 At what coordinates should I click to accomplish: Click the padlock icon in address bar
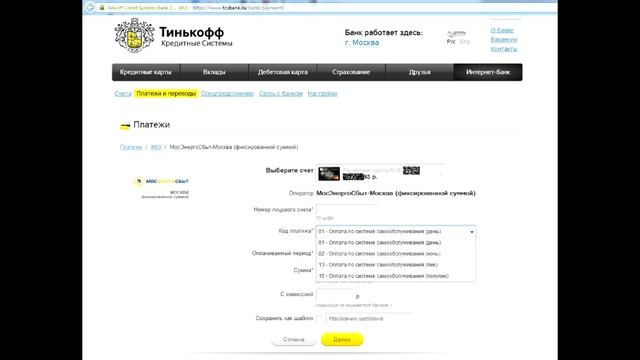pyautogui.click(x=102, y=8)
